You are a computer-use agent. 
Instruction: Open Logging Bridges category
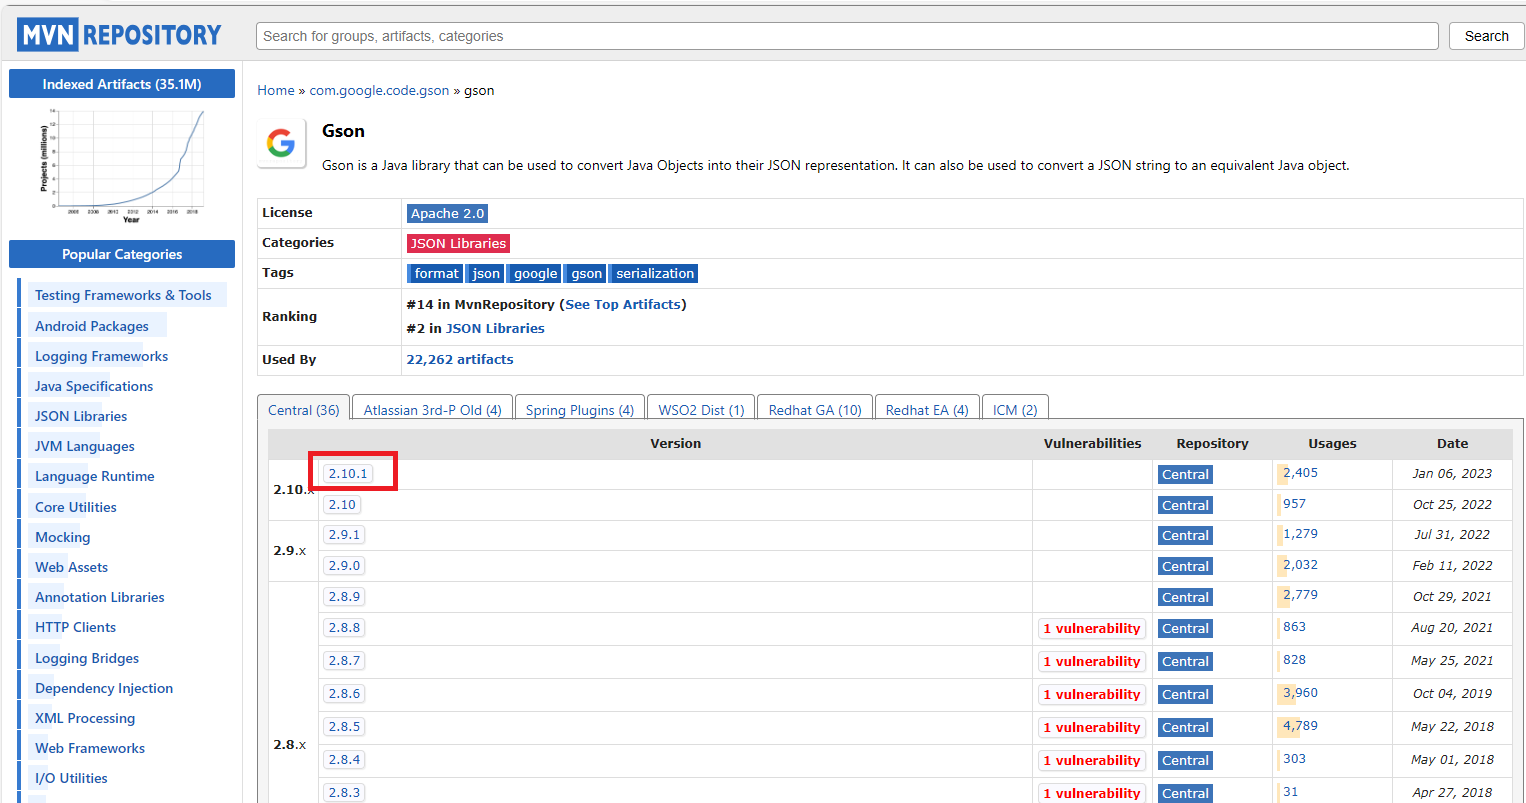pos(87,658)
